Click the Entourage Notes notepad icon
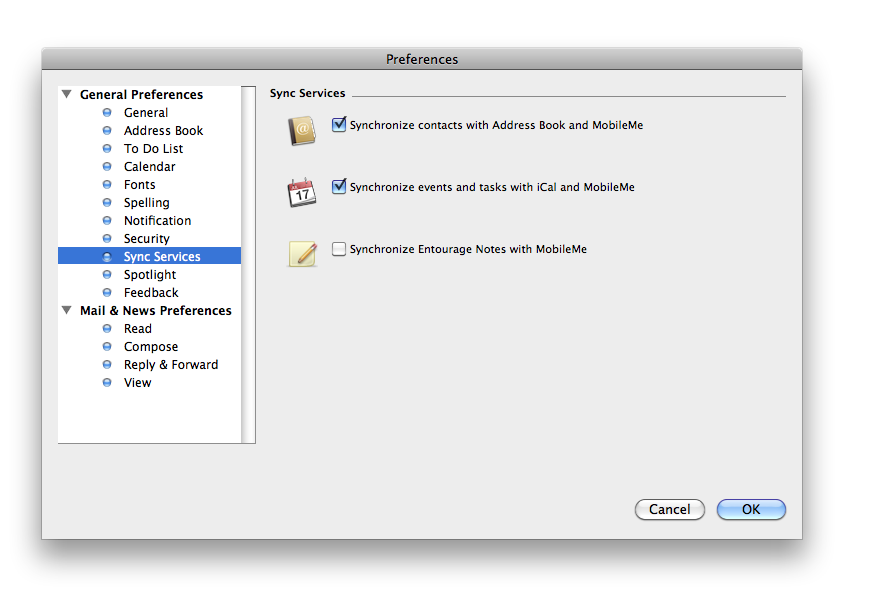 click(303, 254)
